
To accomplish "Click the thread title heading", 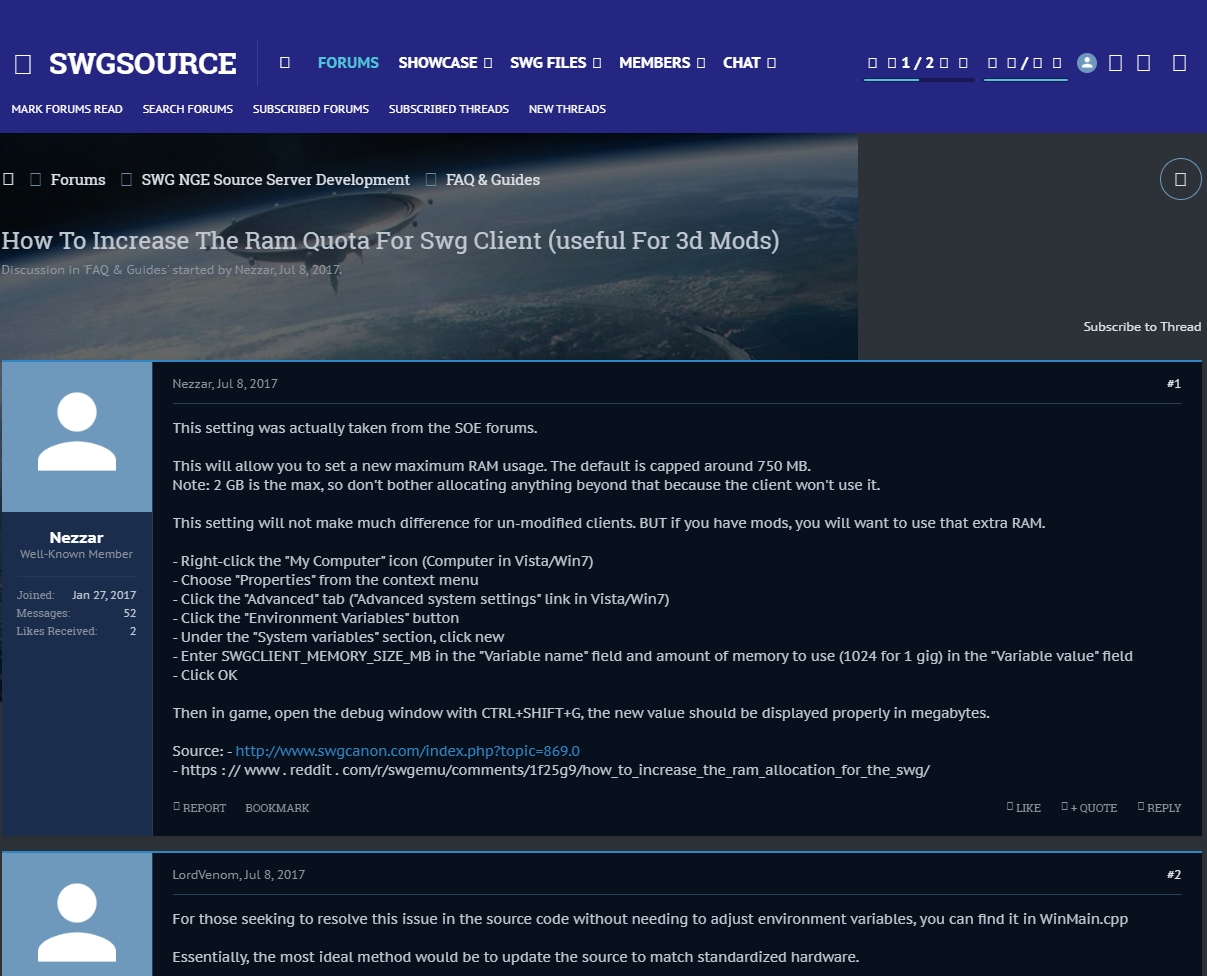I will [390, 241].
